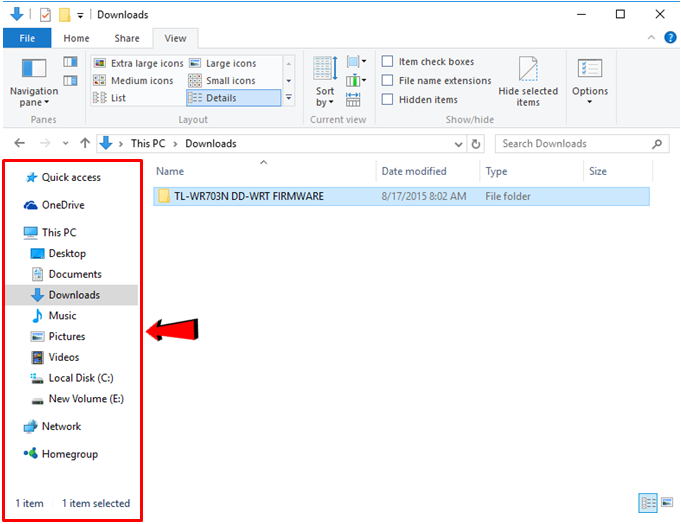681x524 pixels.
Task: Select the View ribbon tab
Action: click(x=175, y=38)
